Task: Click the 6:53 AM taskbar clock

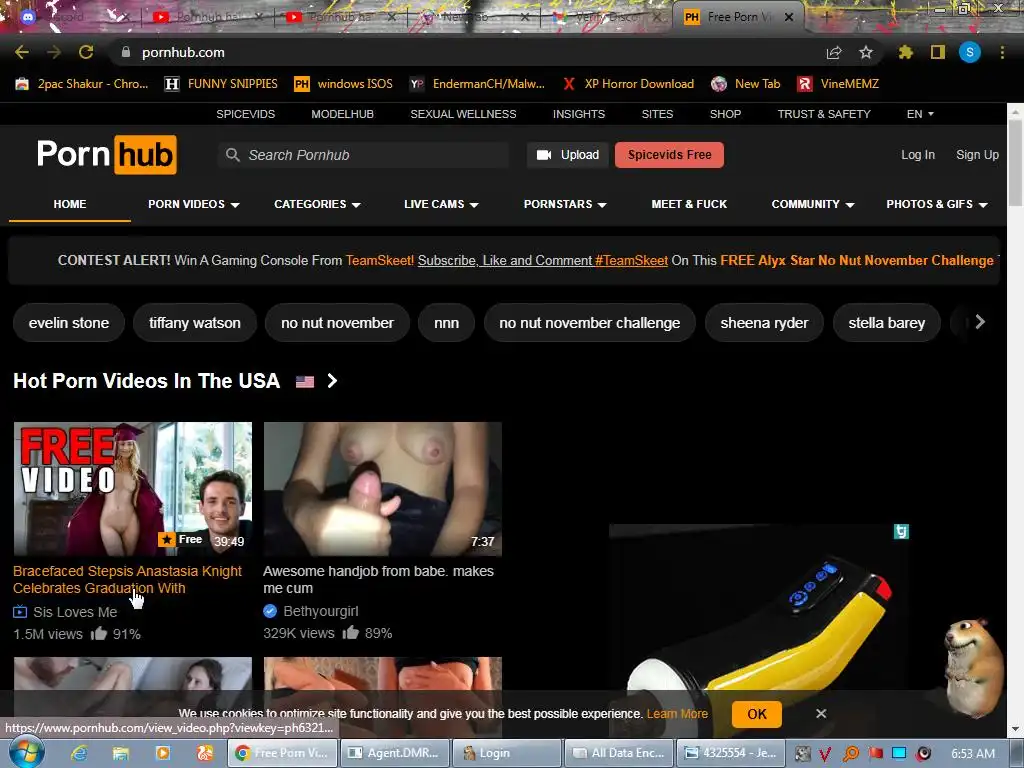Action: click(972, 754)
